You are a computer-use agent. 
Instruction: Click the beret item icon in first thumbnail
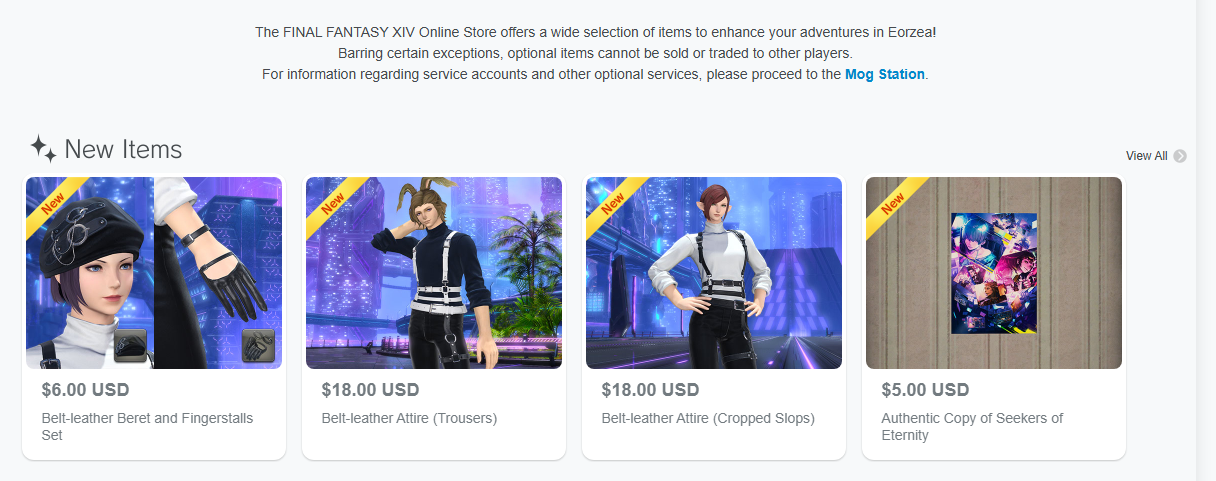pyautogui.click(x=131, y=346)
